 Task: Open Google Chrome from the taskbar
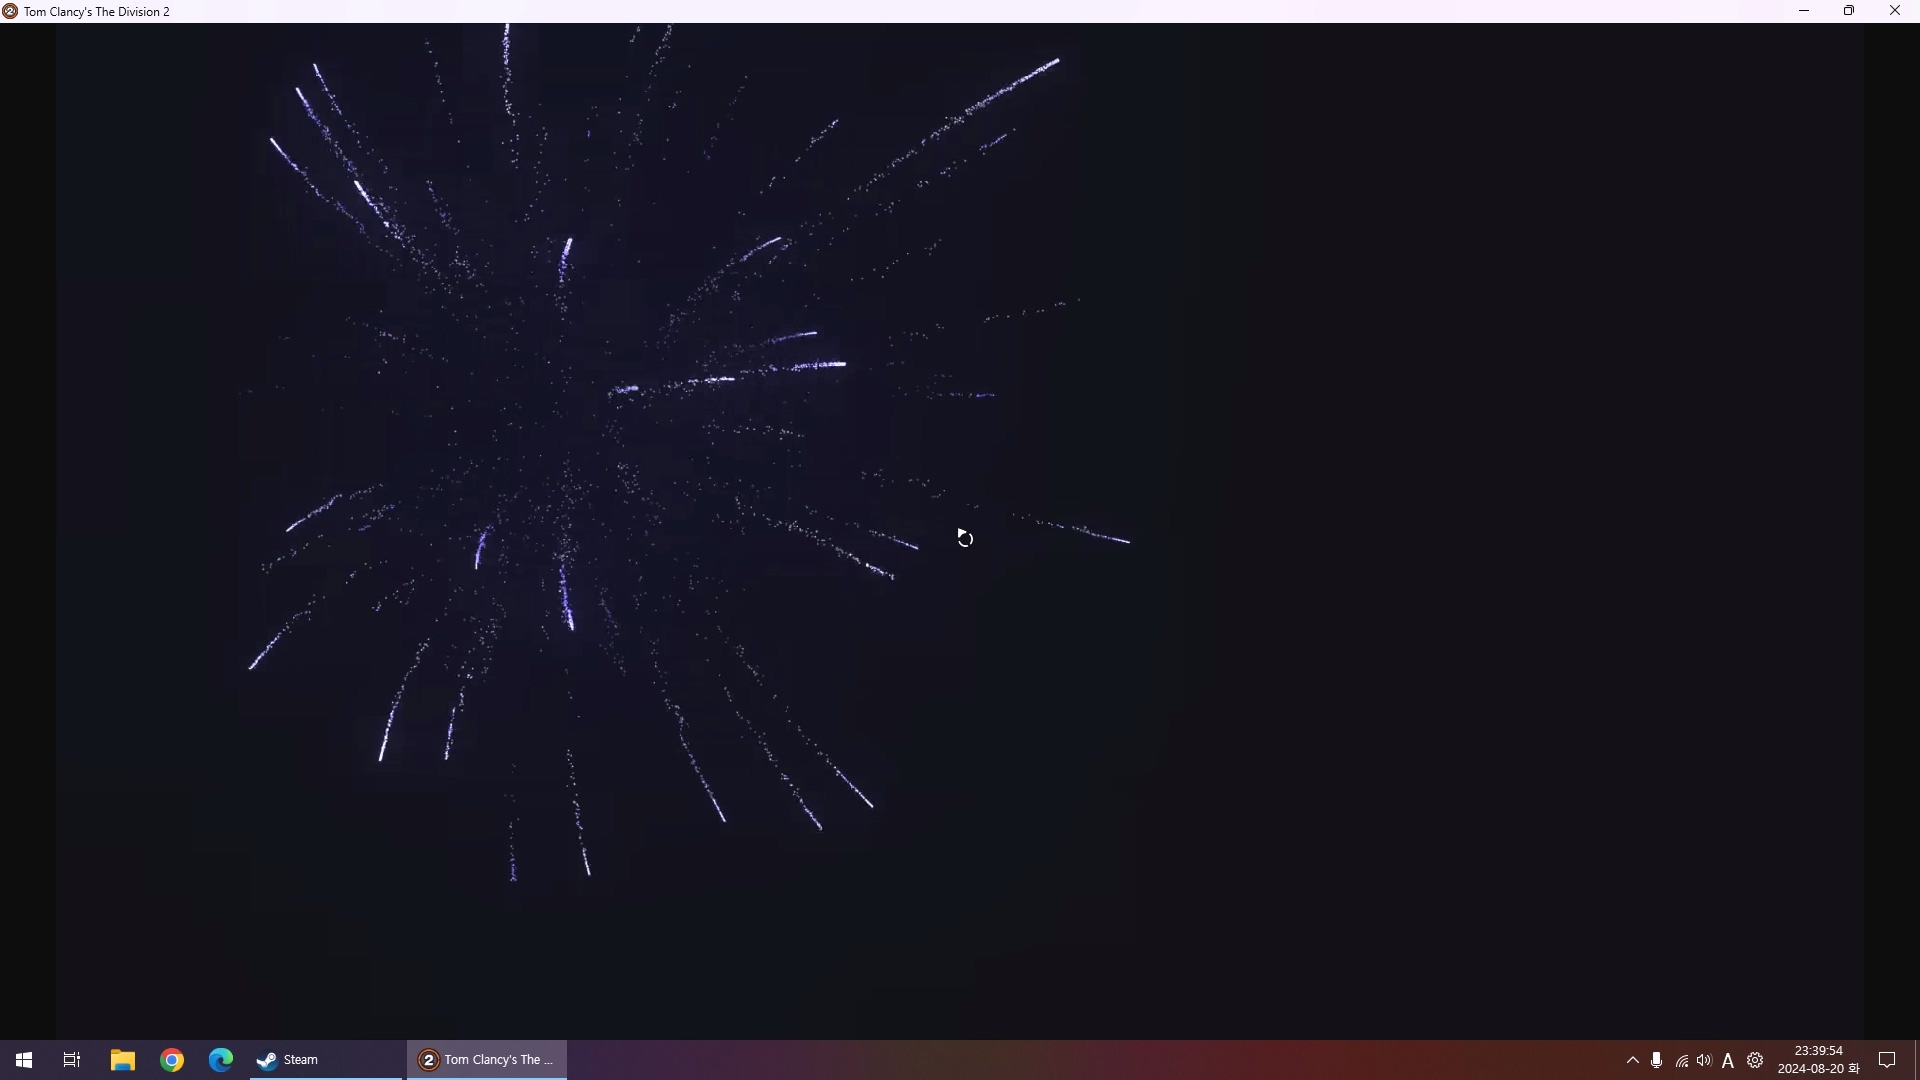[x=172, y=1060]
